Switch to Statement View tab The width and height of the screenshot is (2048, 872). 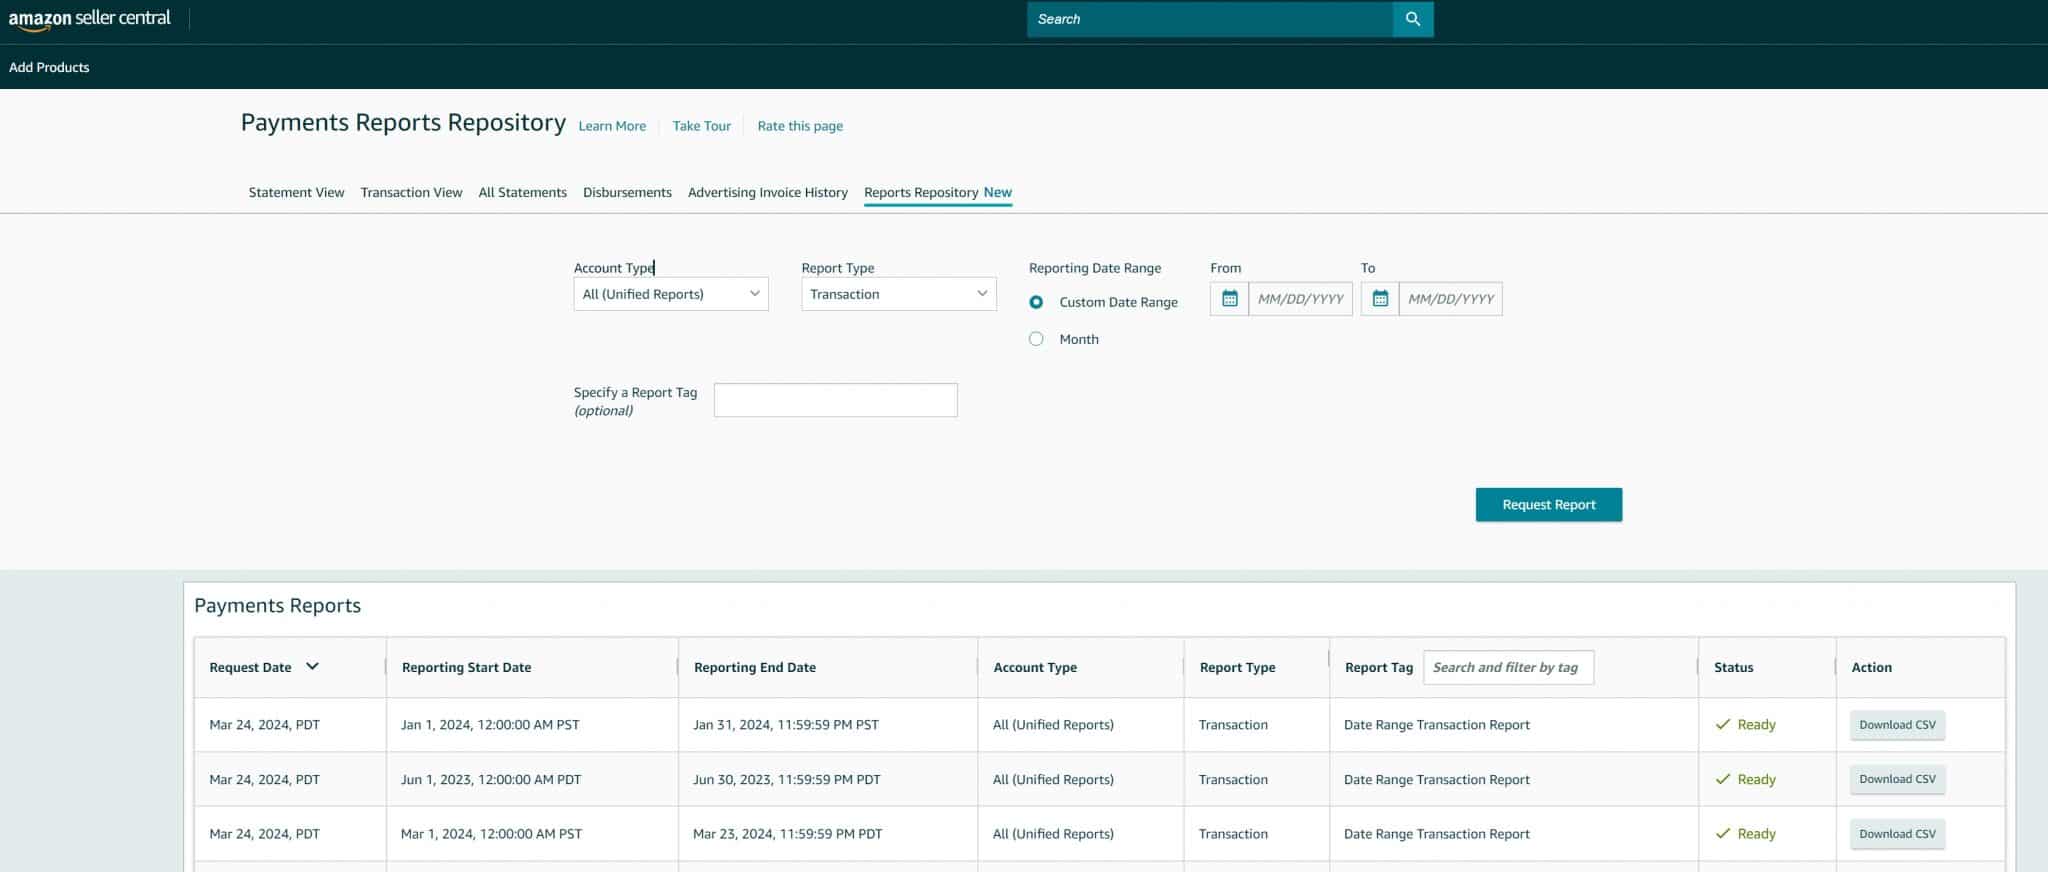296,192
